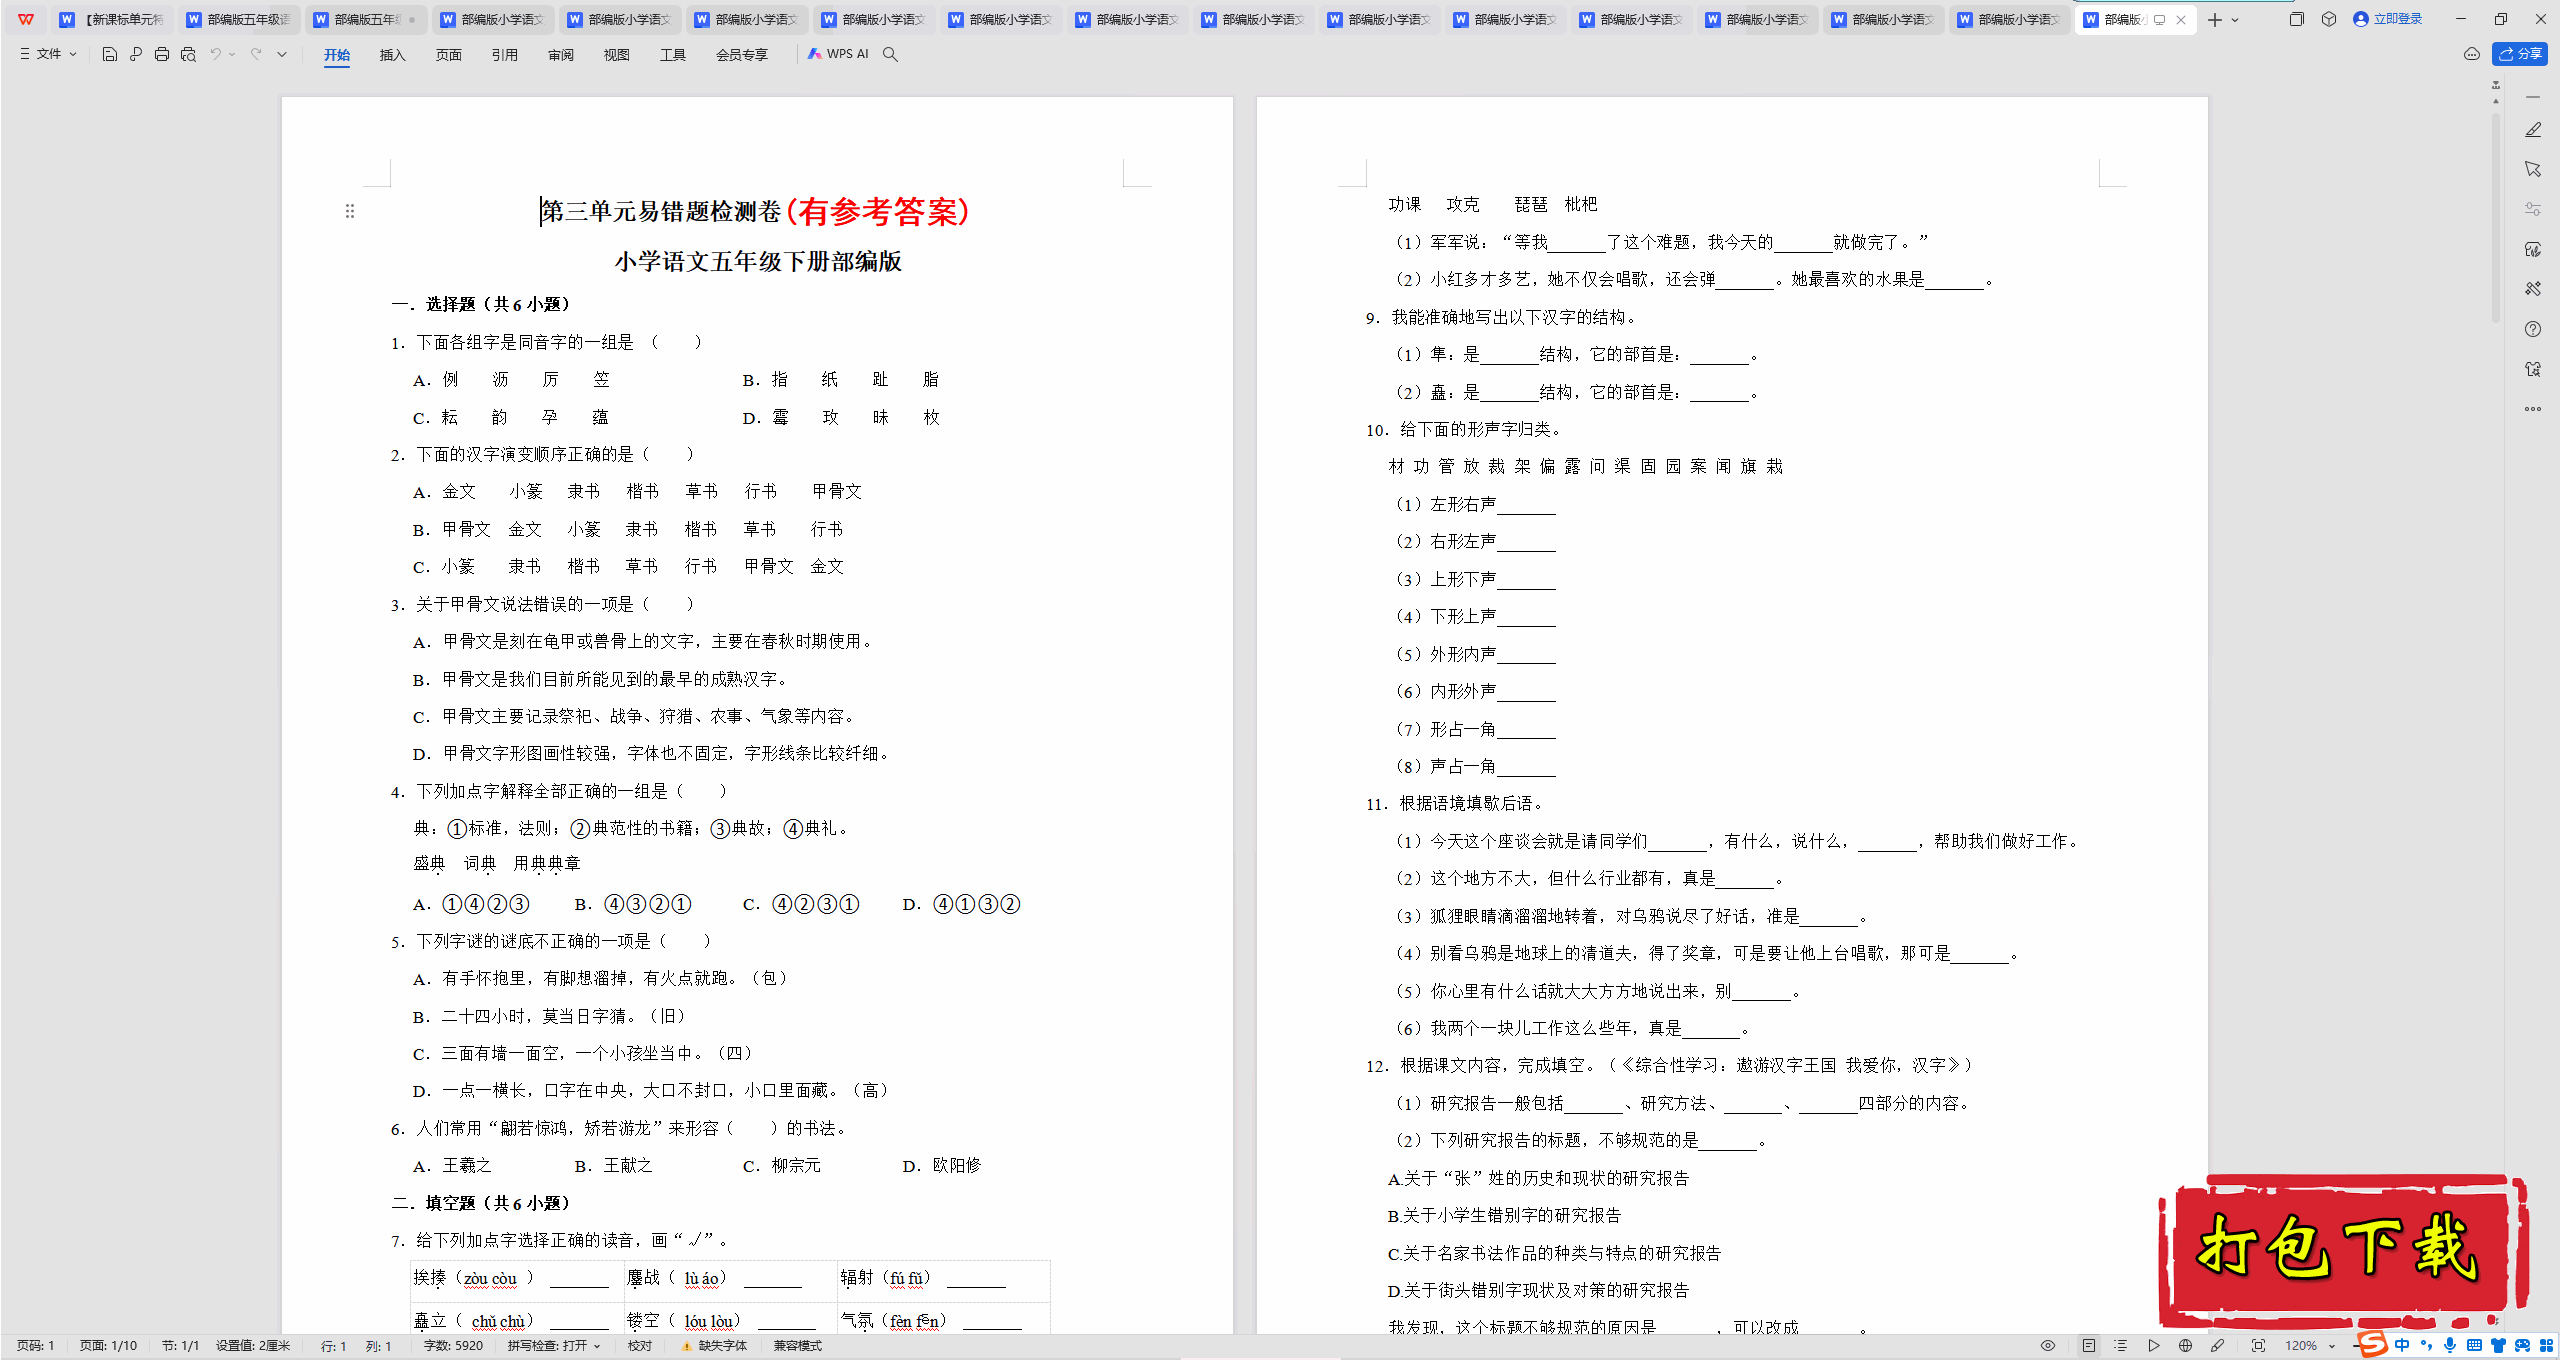Start reading mode play icon

(x=2153, y=1346)
